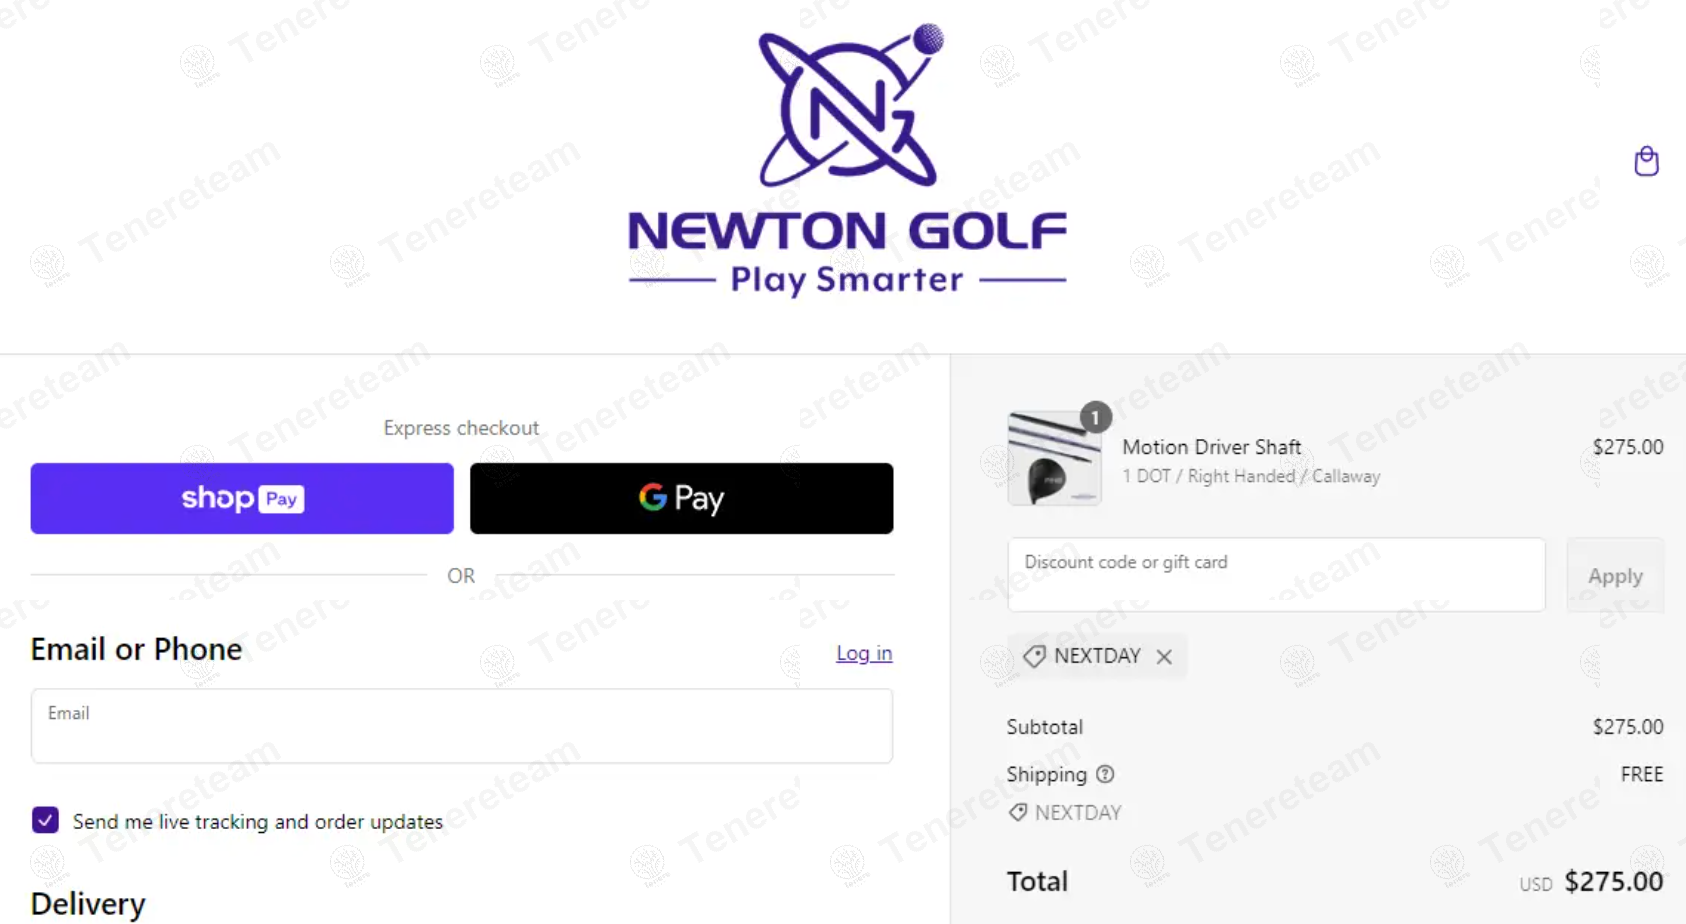Check out with Shop Pay
The width and height of the screenshot is (1686, 924).
pos(242,498)
